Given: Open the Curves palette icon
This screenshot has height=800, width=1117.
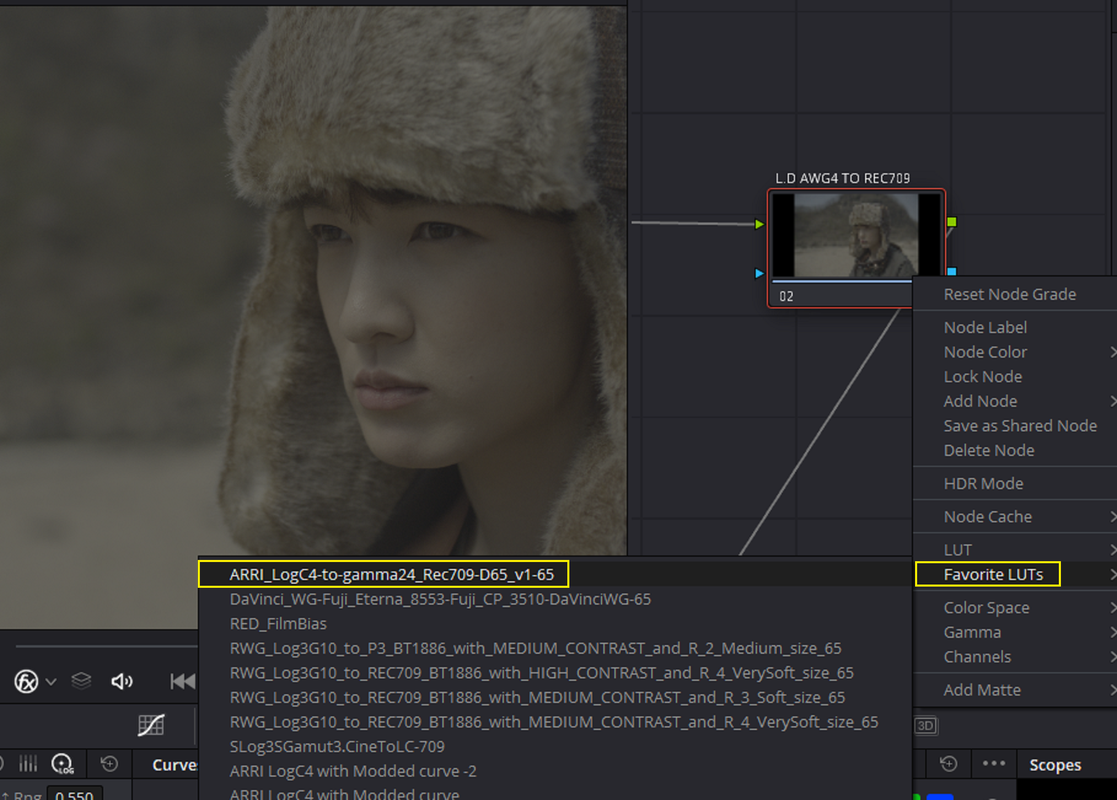Looking at the screenshot, I should click(x=151, y=726).
